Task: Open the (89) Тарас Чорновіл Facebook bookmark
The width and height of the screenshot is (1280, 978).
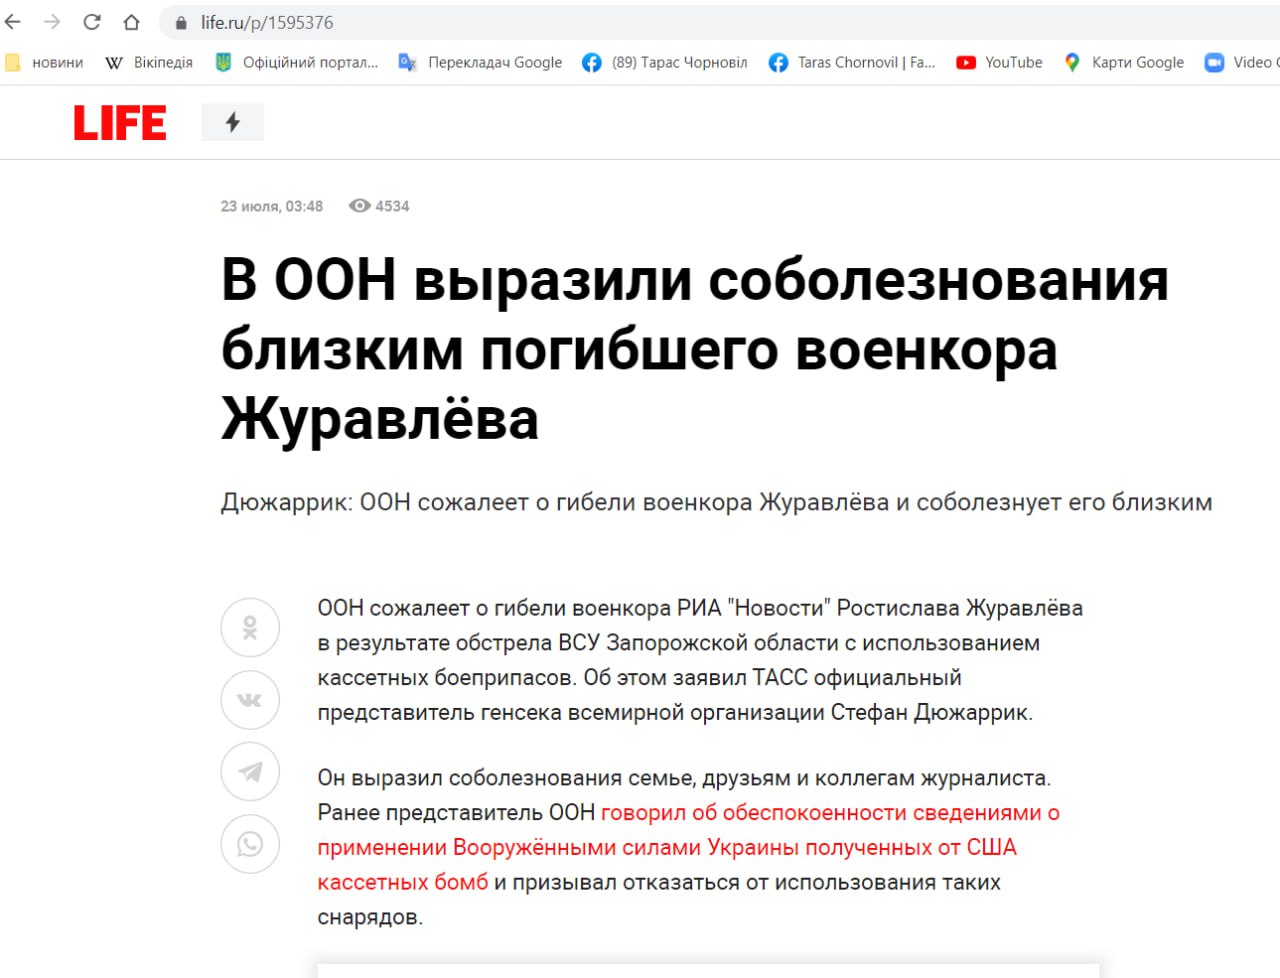Action: 665,62
